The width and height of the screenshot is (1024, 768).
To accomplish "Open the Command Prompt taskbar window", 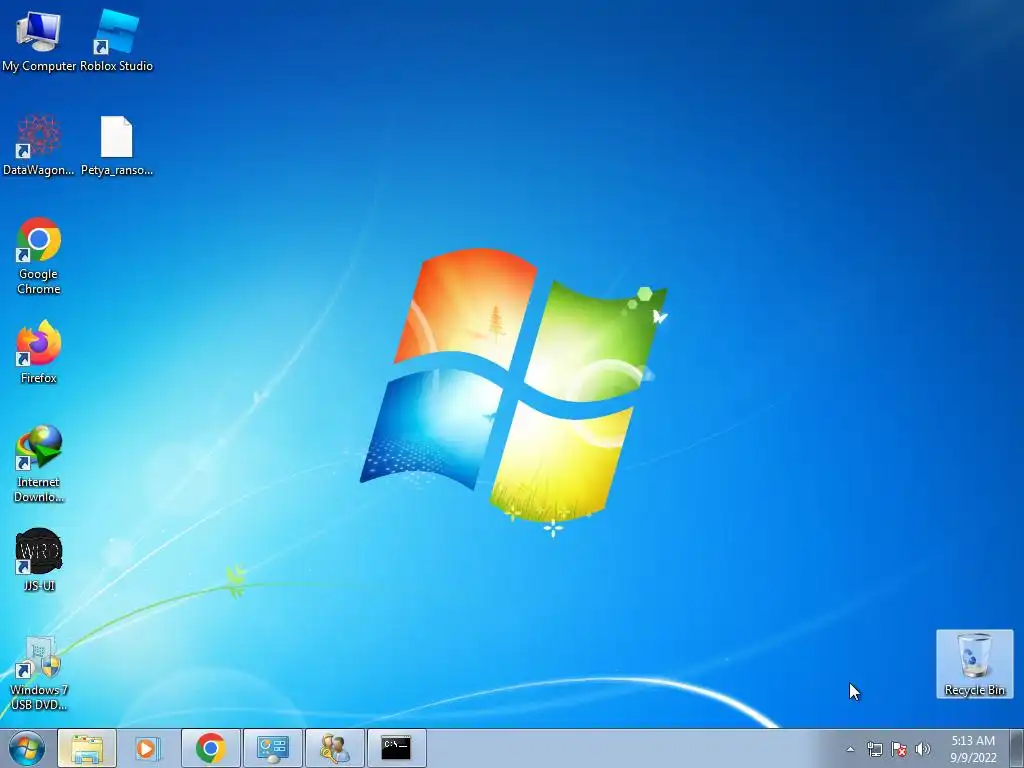I will tap(396, 748).
